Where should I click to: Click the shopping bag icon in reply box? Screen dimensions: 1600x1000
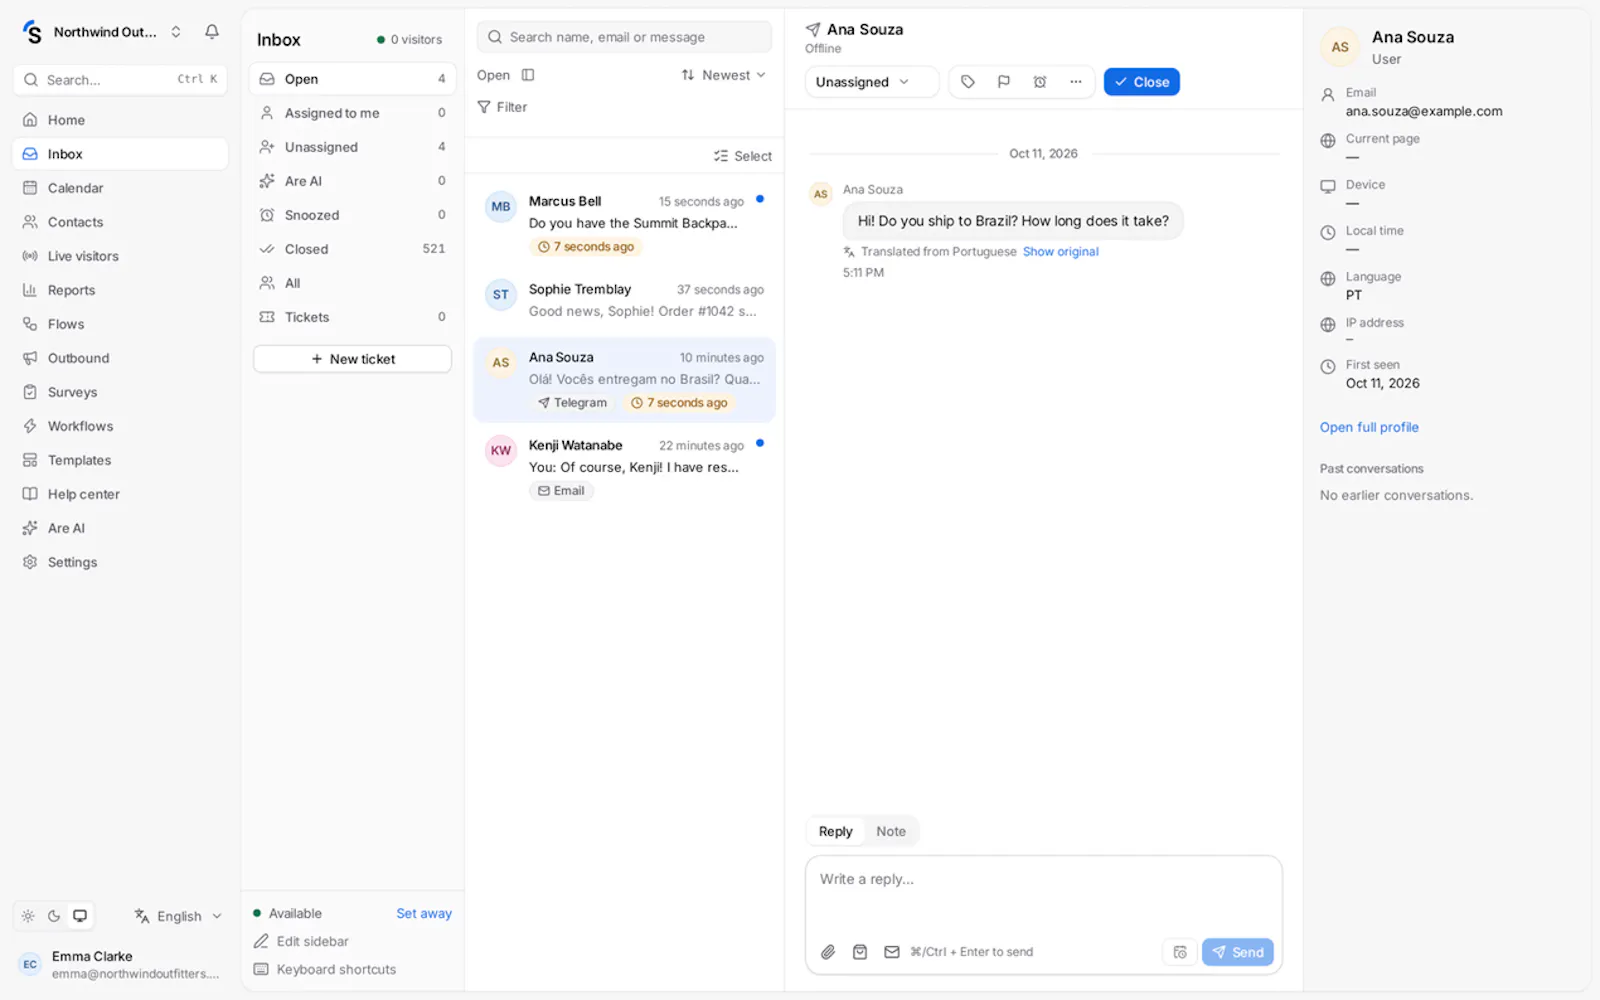click(x=860, y=952)
